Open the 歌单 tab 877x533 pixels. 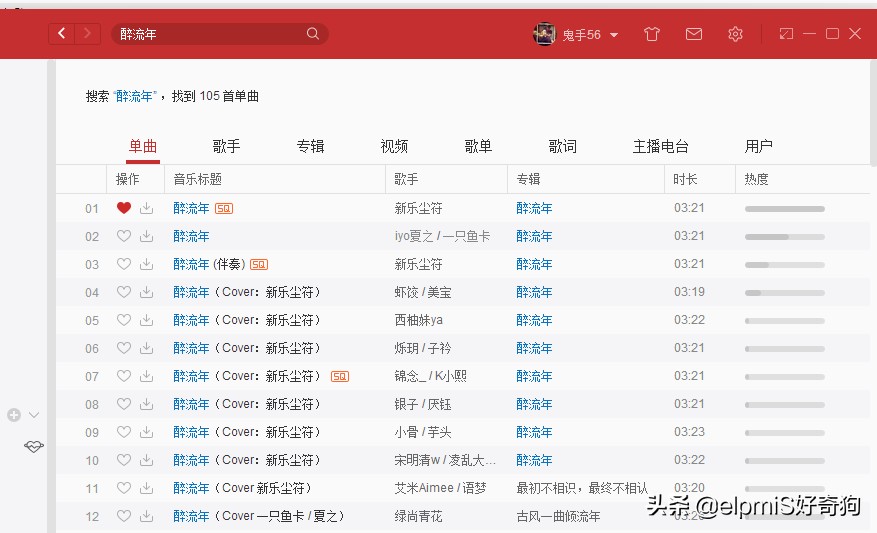[x=478, y=147]
